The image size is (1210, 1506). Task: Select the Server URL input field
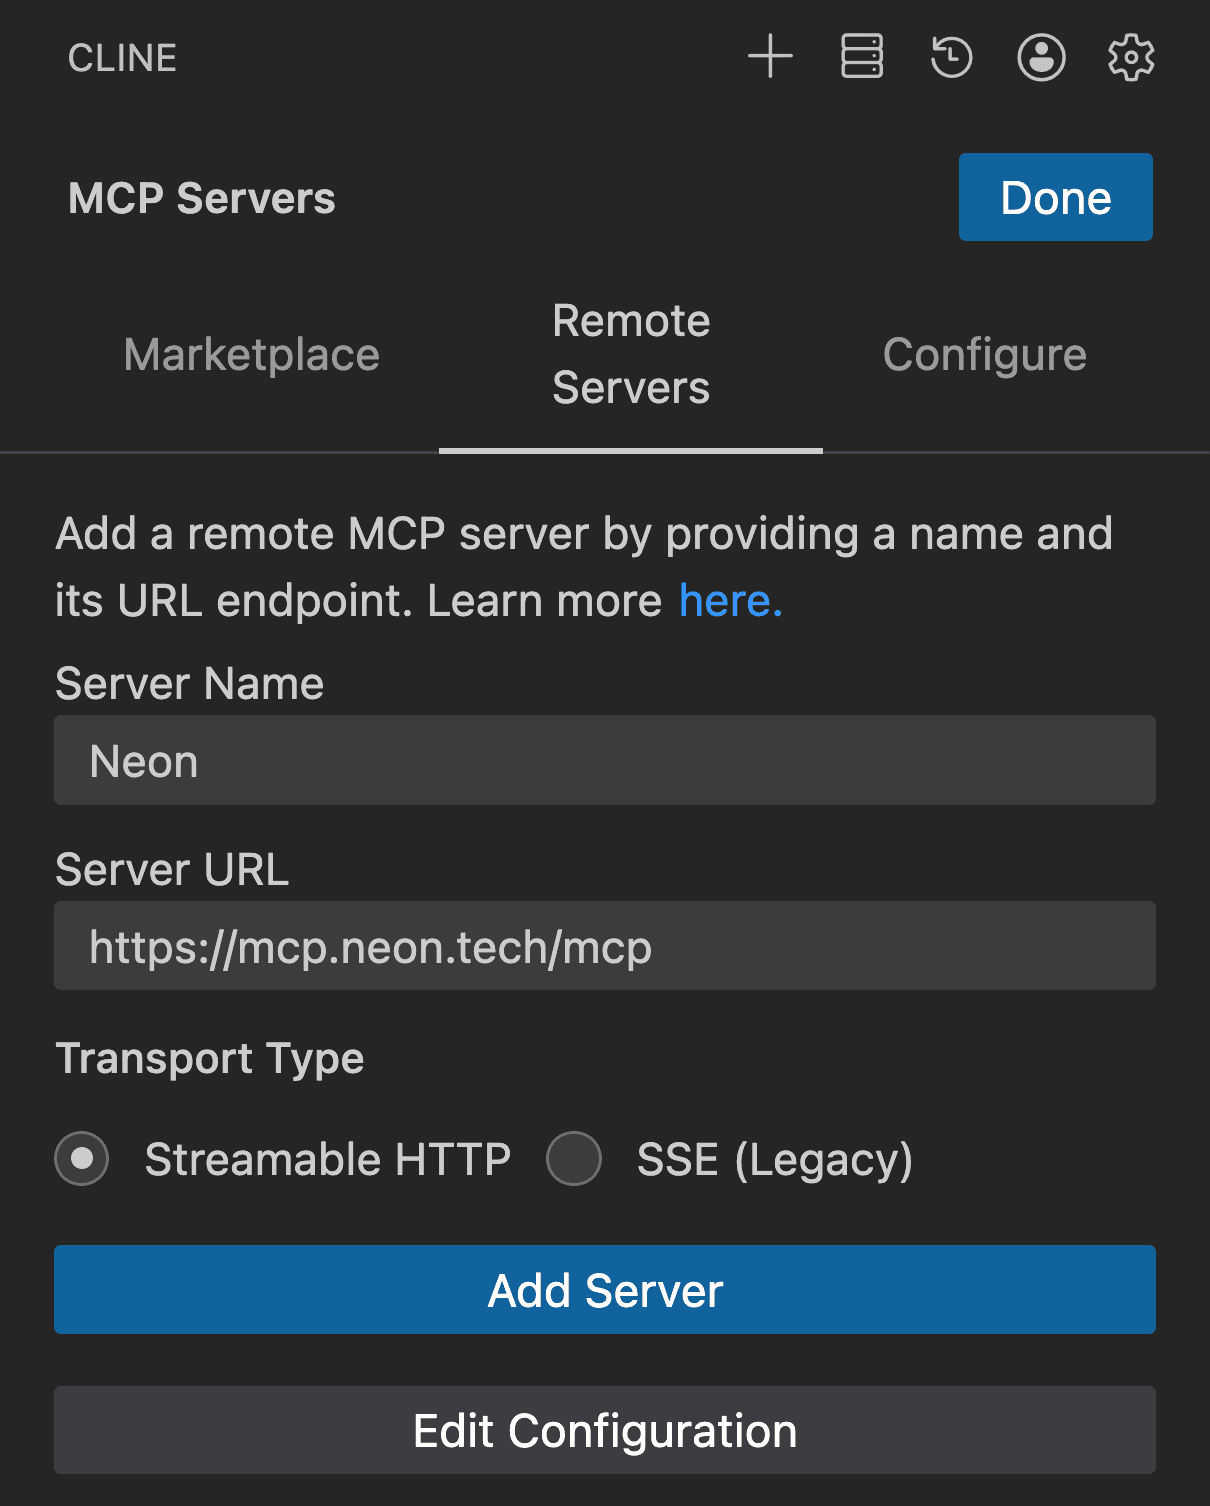[x=604, y=945]
